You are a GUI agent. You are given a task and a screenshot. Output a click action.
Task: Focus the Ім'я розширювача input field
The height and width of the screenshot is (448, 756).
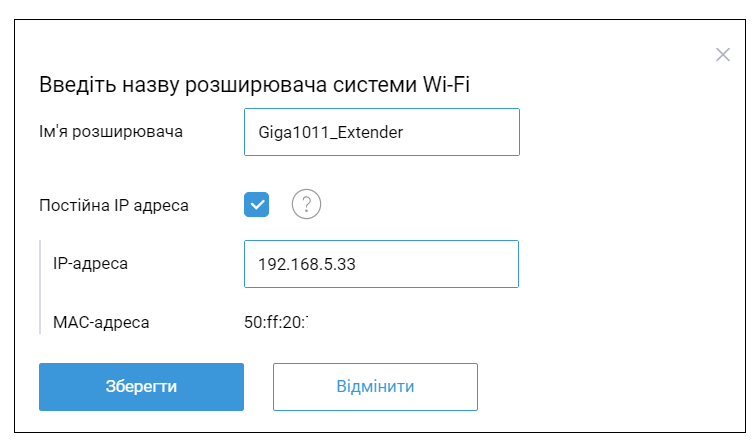(x=382, y=132)
